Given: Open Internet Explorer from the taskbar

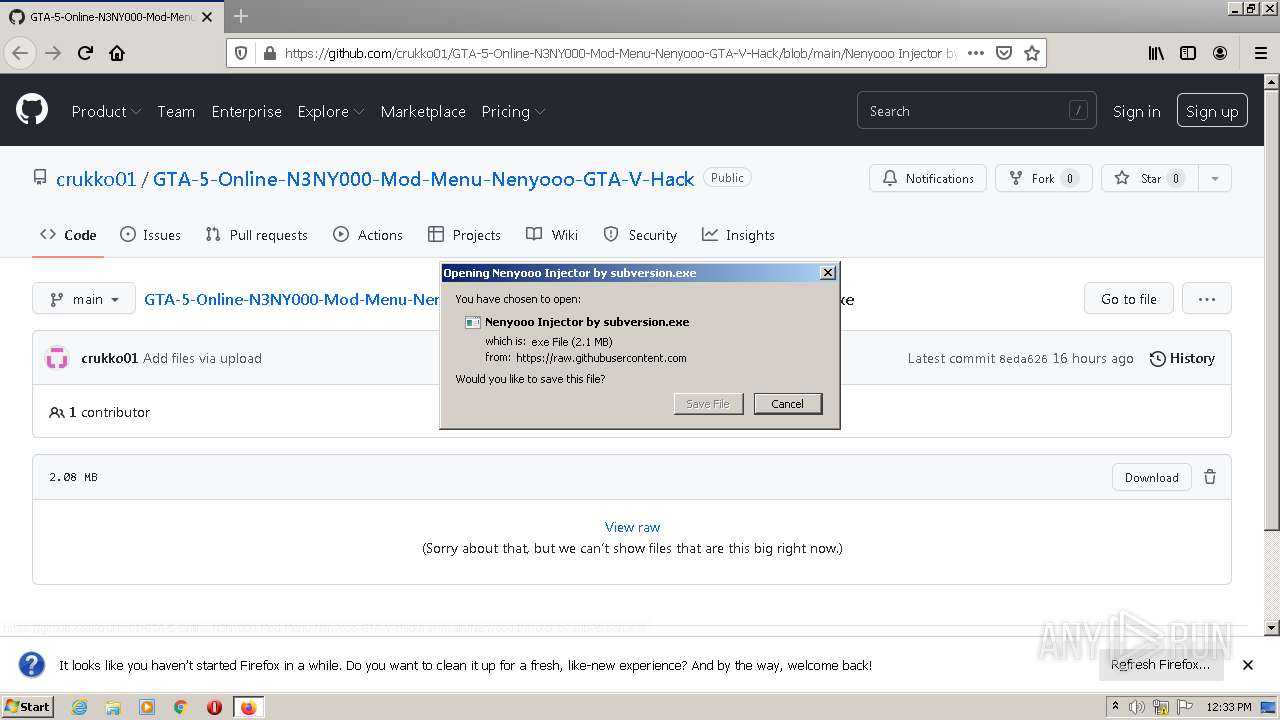Looking at the screenshot, I should [x=79, y=707].
